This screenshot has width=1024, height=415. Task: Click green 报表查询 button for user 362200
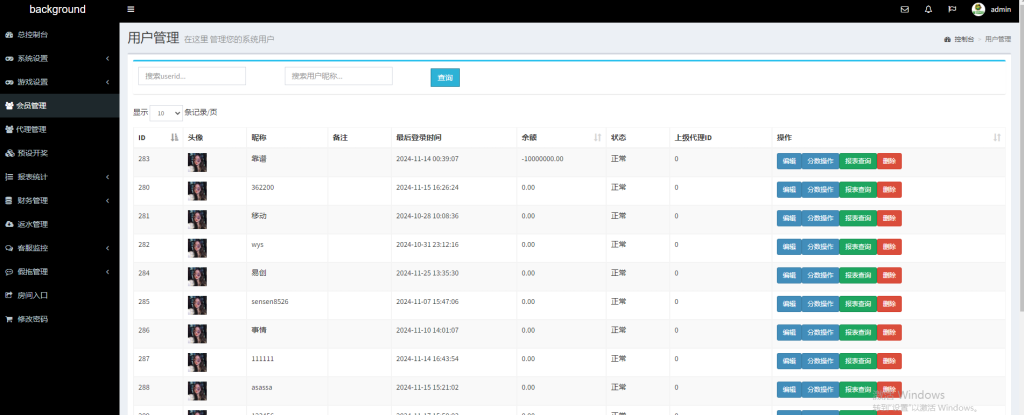click(x=858, y=189)
